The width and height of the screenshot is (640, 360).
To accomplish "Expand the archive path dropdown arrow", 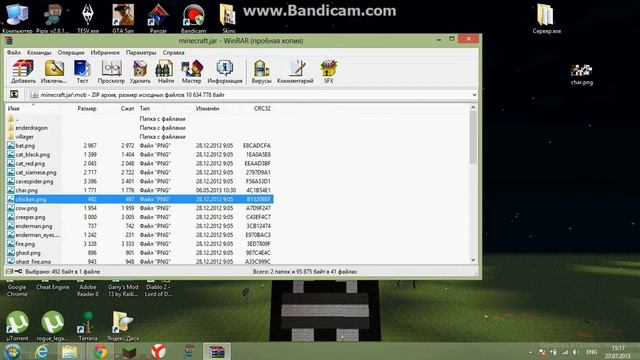I will point(474,95).
